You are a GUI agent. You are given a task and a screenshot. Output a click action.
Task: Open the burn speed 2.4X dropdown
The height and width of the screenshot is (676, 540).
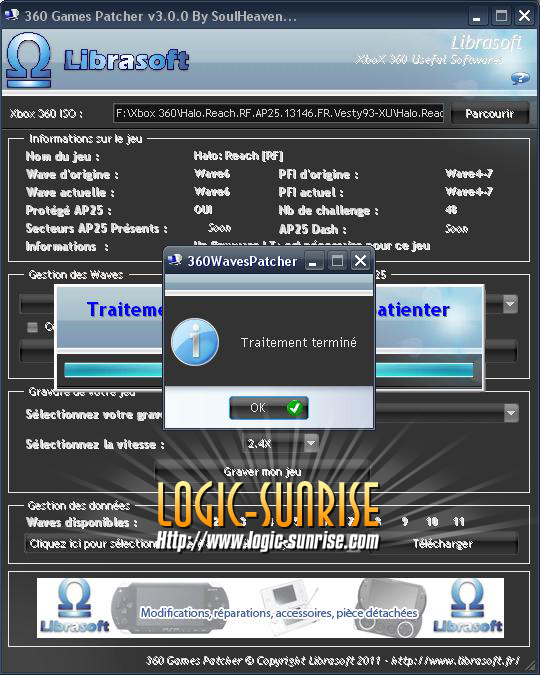(311, 443)
